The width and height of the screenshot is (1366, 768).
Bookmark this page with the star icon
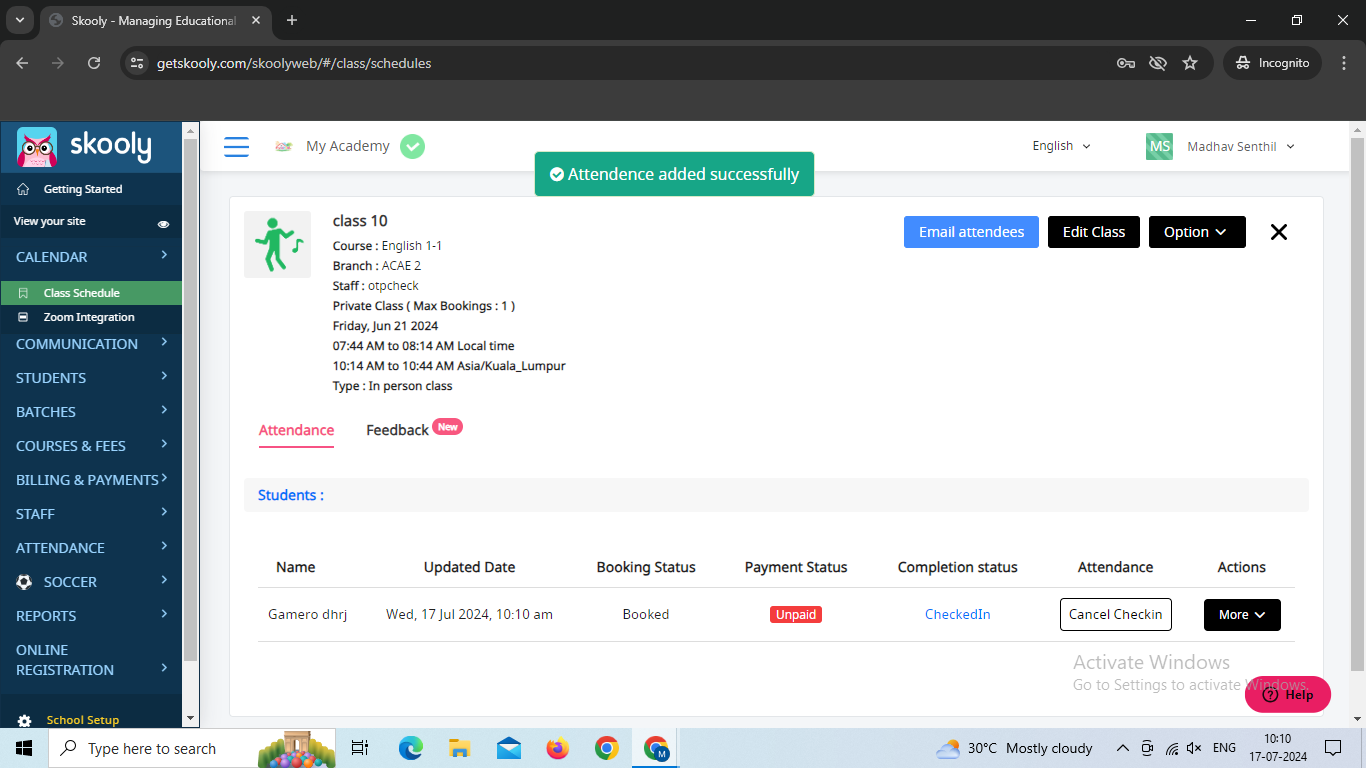click(x=1190, y=63)
